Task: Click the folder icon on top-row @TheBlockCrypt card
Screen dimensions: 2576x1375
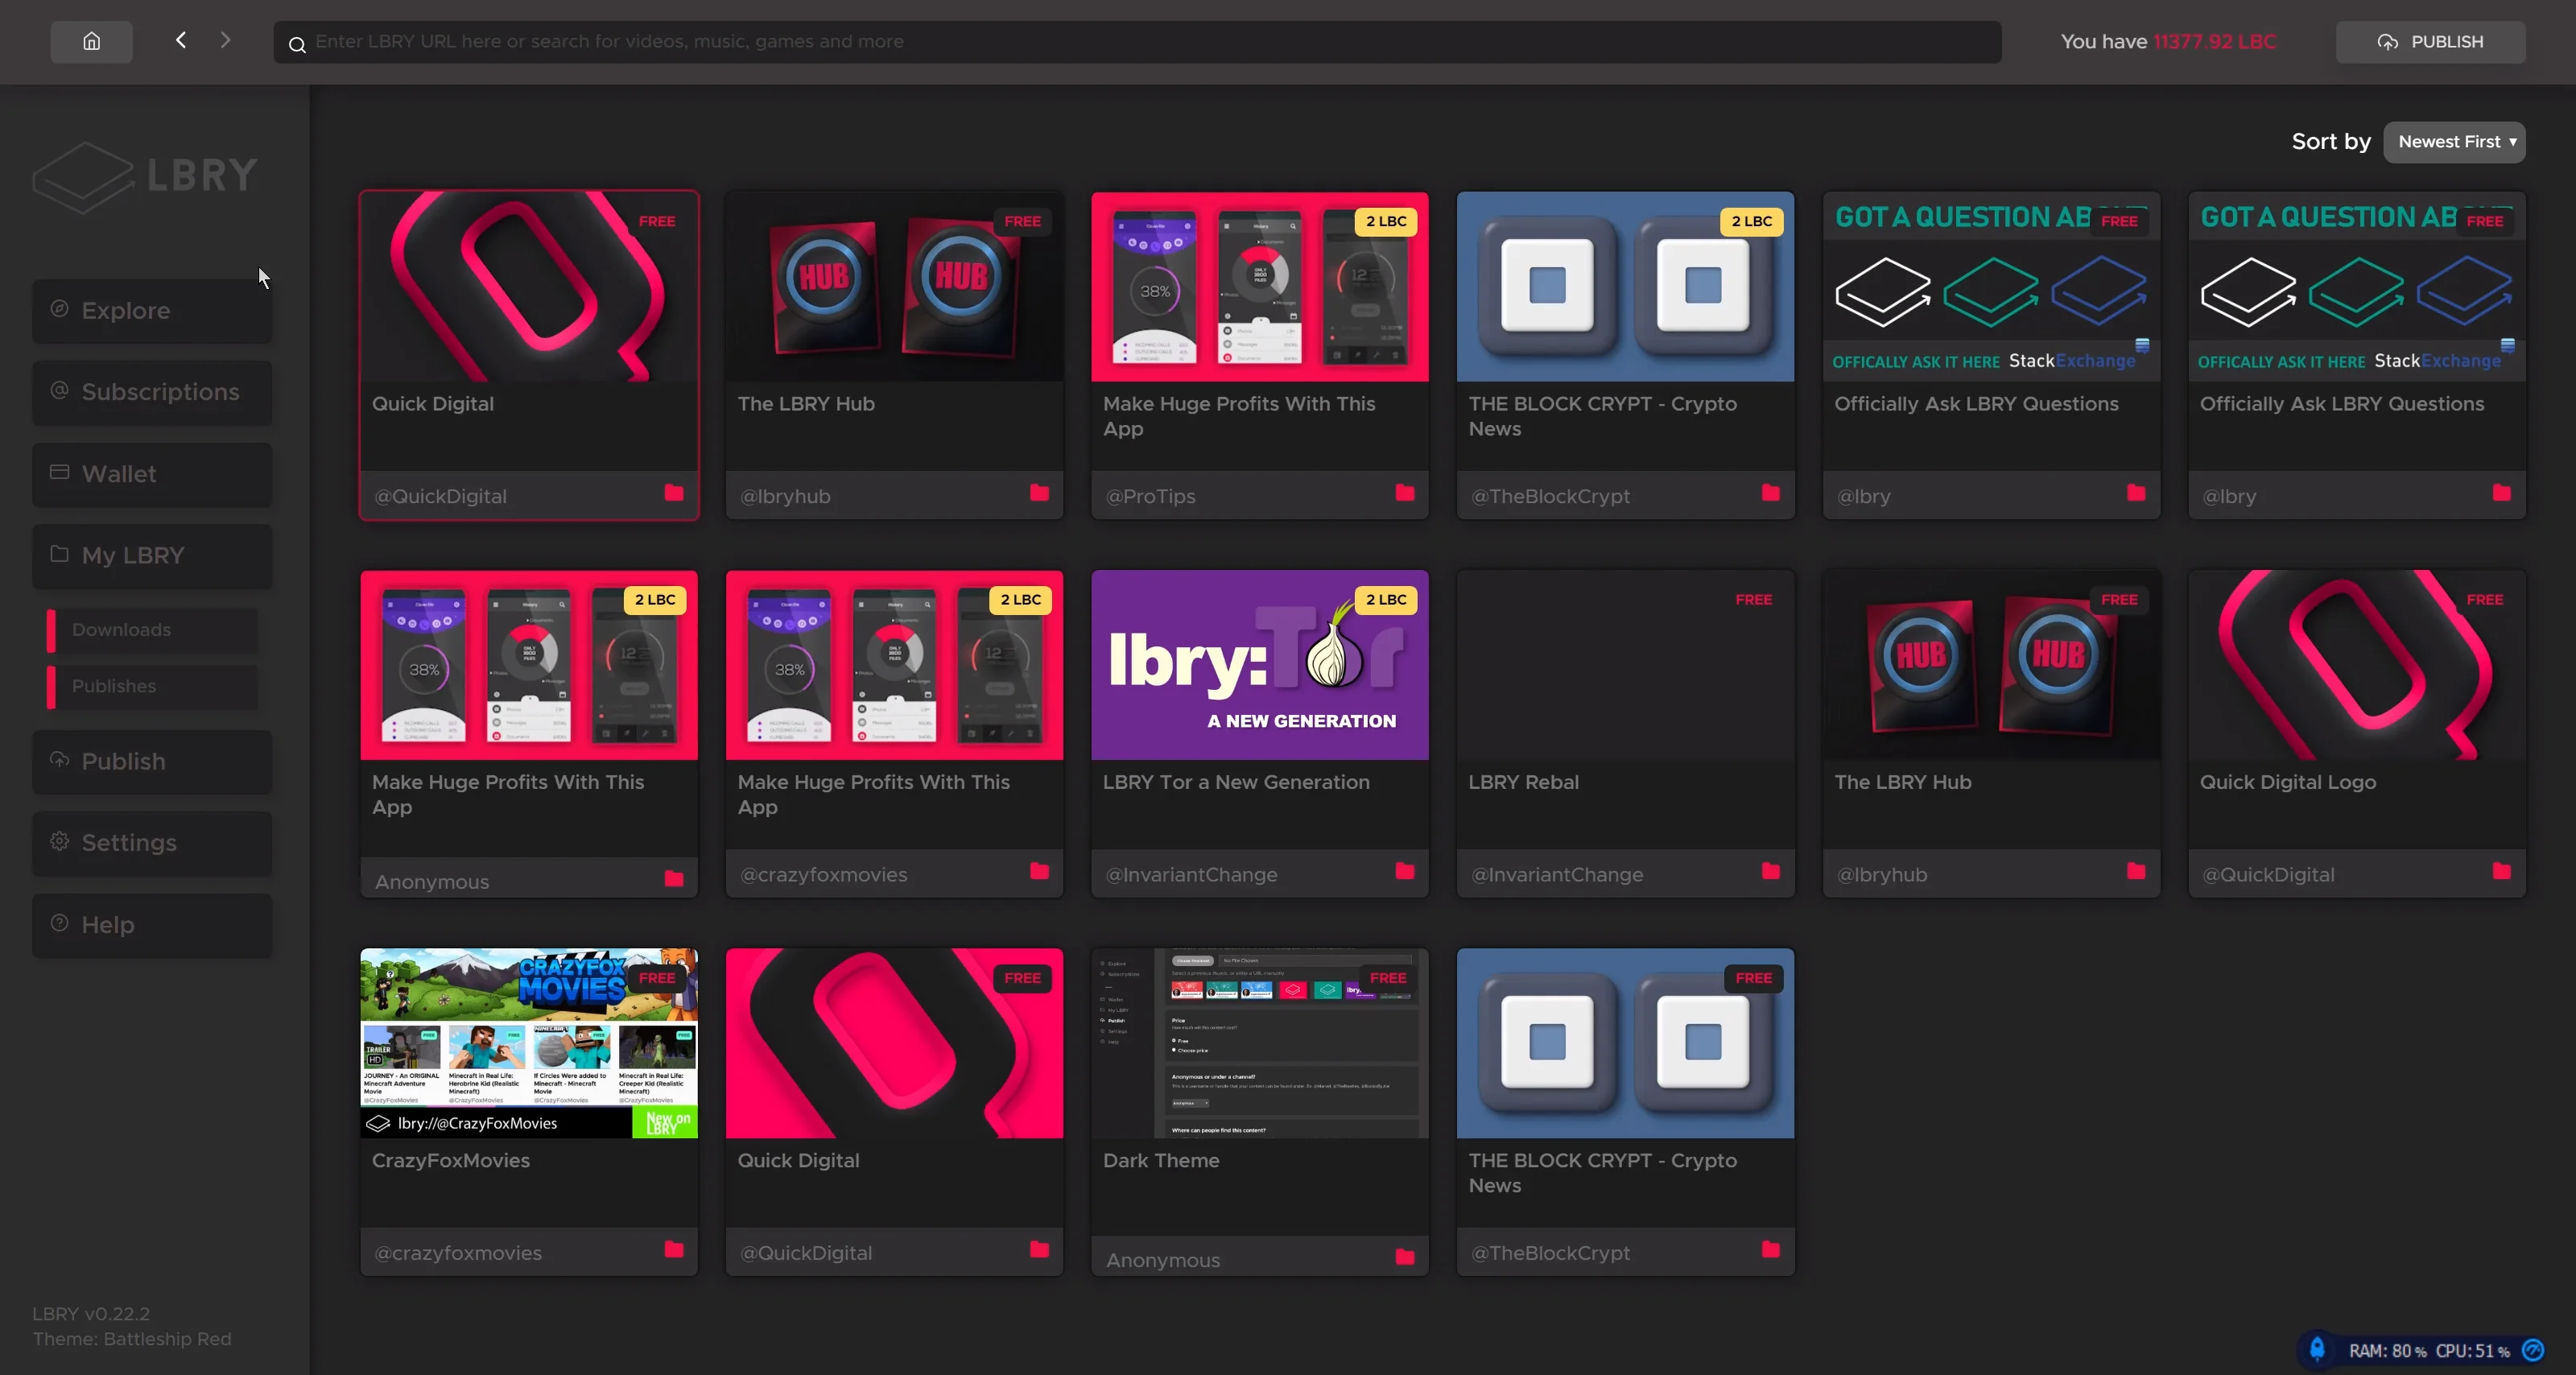Action: [1771, 493]
